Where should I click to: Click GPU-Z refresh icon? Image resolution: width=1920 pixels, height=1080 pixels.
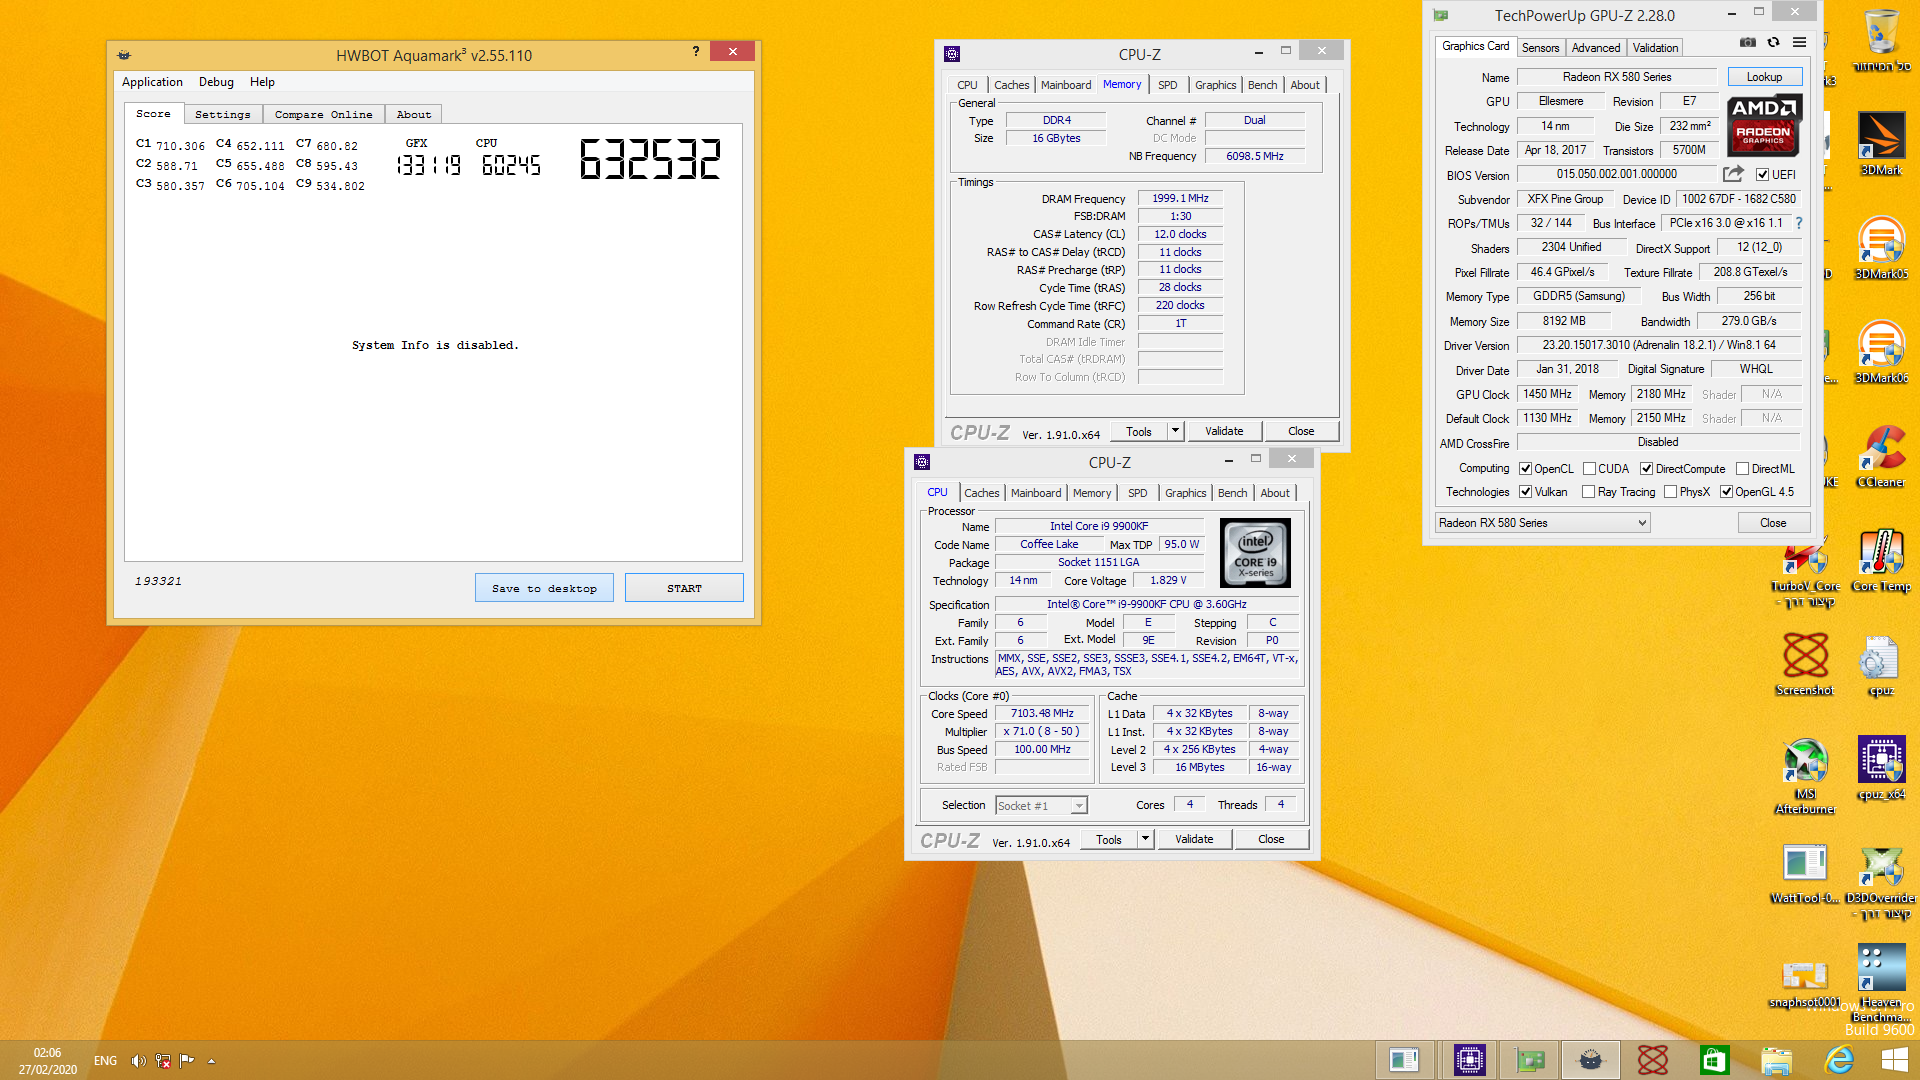coord(1773,42)
